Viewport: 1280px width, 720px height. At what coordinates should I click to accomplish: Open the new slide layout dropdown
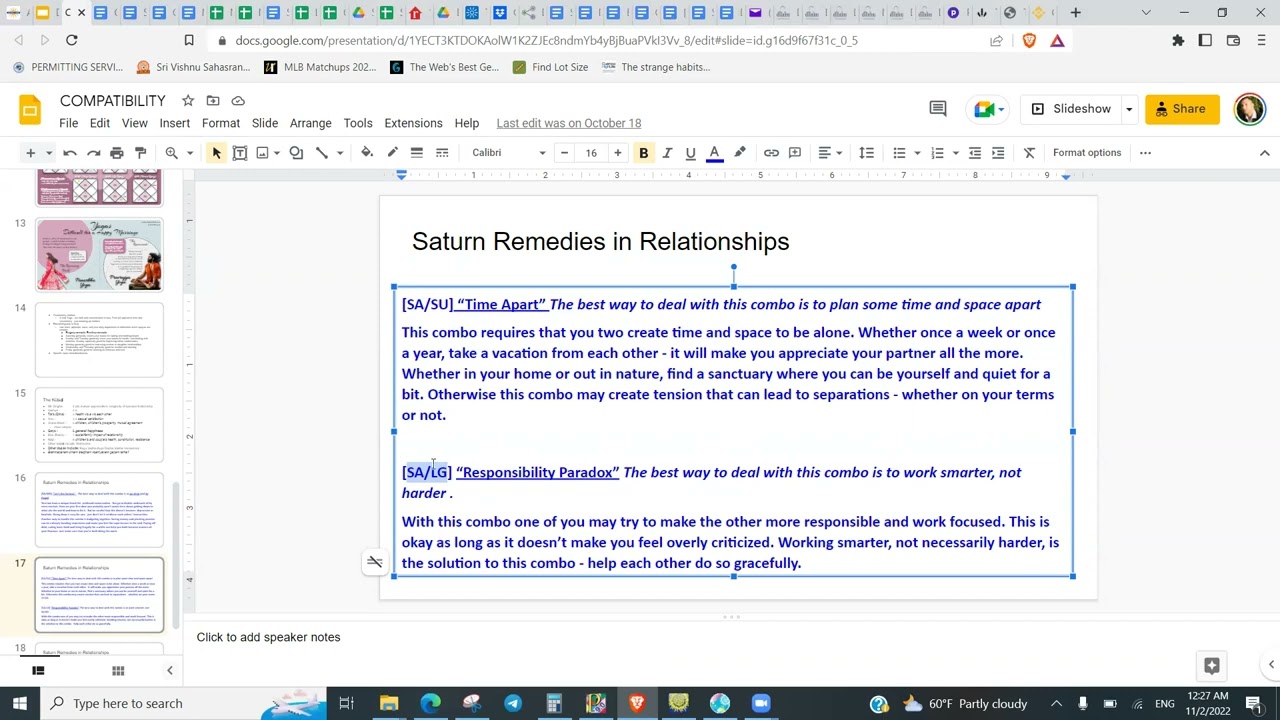pos(49,153)
